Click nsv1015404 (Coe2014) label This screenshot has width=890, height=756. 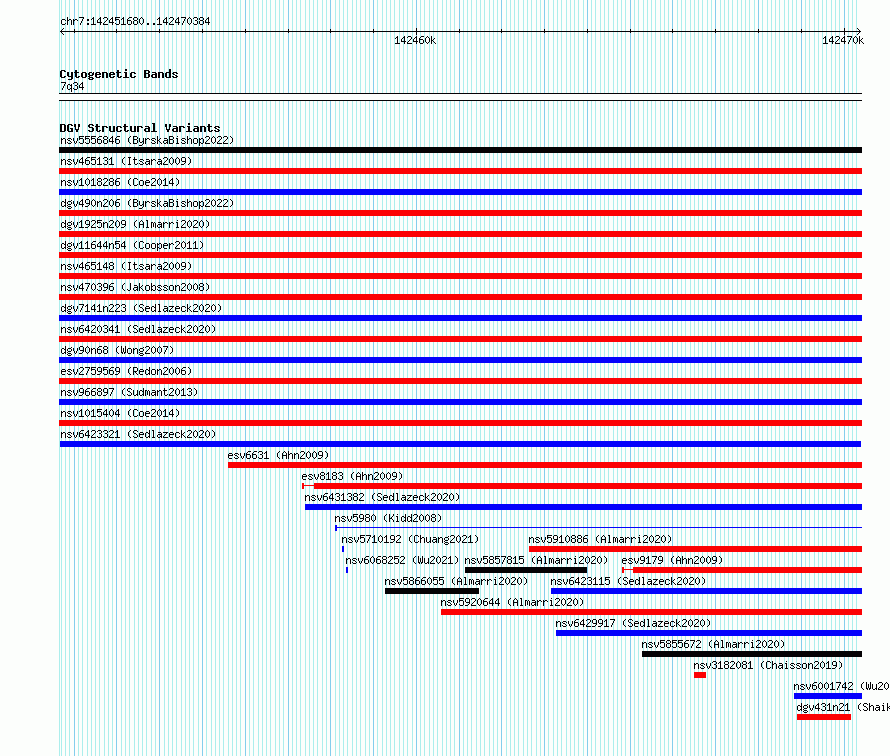(120, 413)
